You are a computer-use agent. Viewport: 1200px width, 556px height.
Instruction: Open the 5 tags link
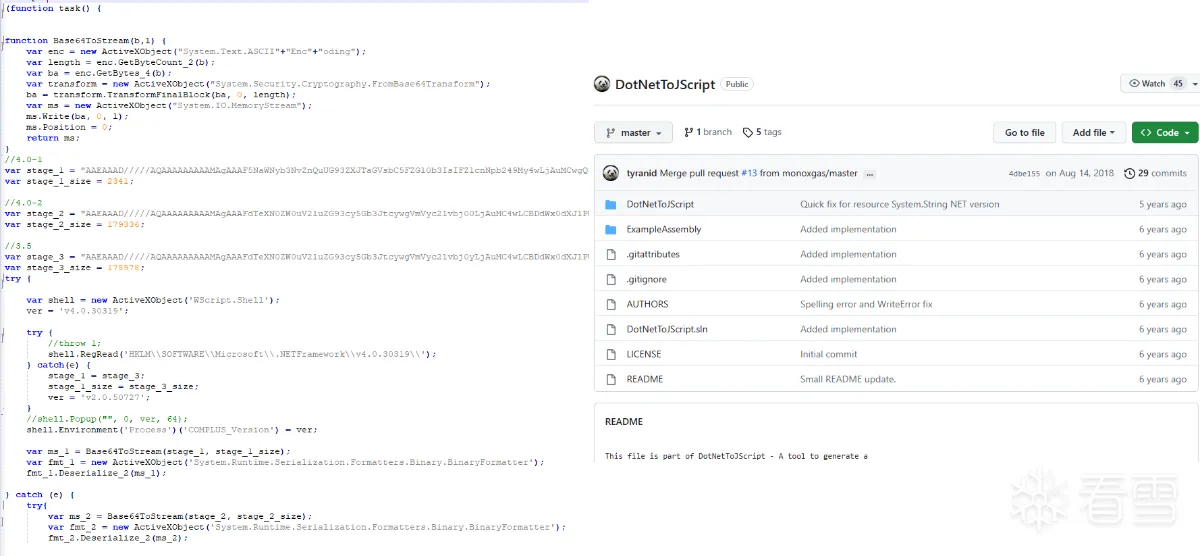[762, 132]
